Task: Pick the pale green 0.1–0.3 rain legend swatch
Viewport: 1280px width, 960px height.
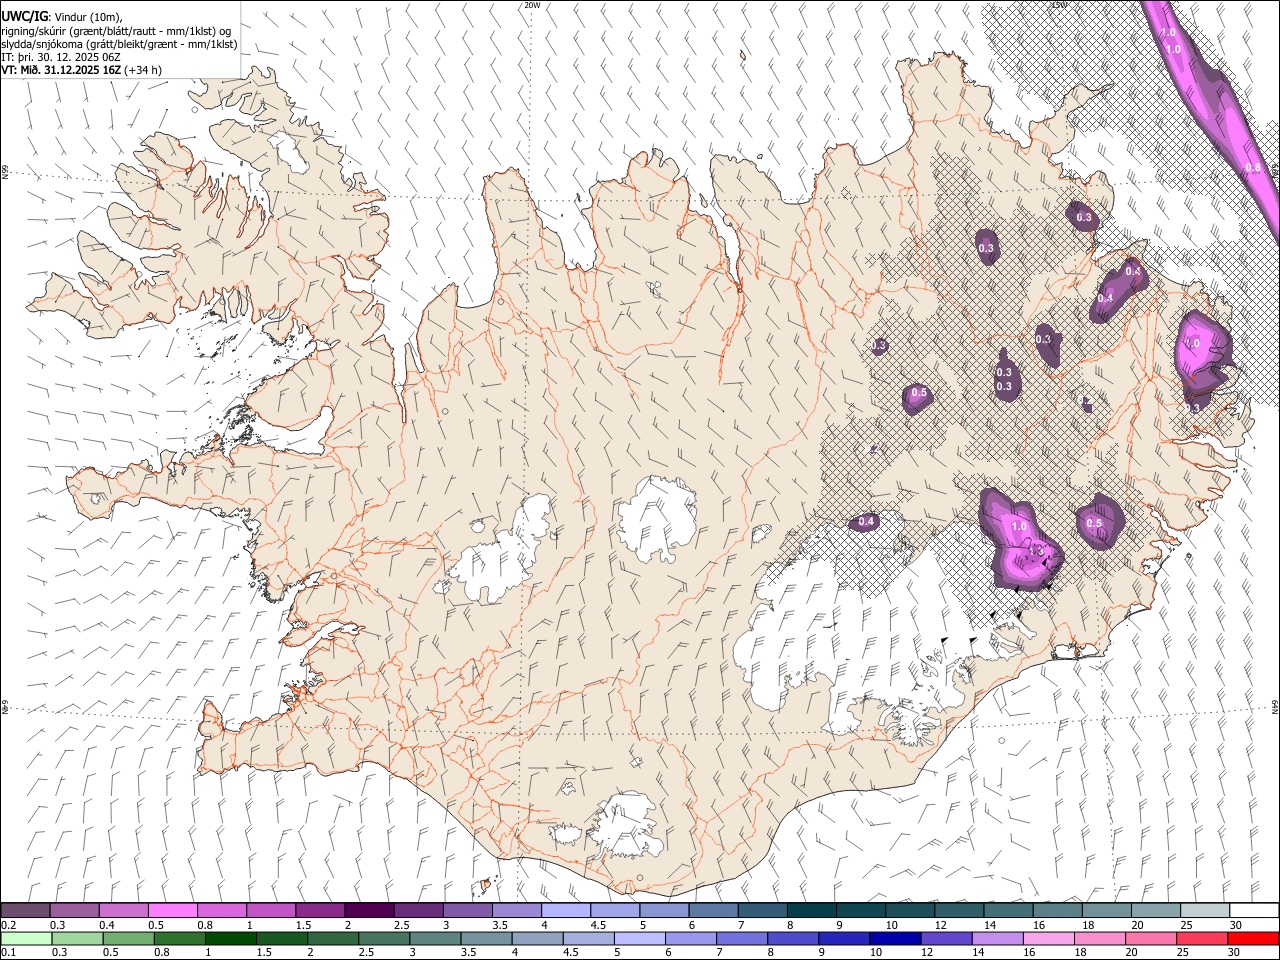Action: click(26, 939)
